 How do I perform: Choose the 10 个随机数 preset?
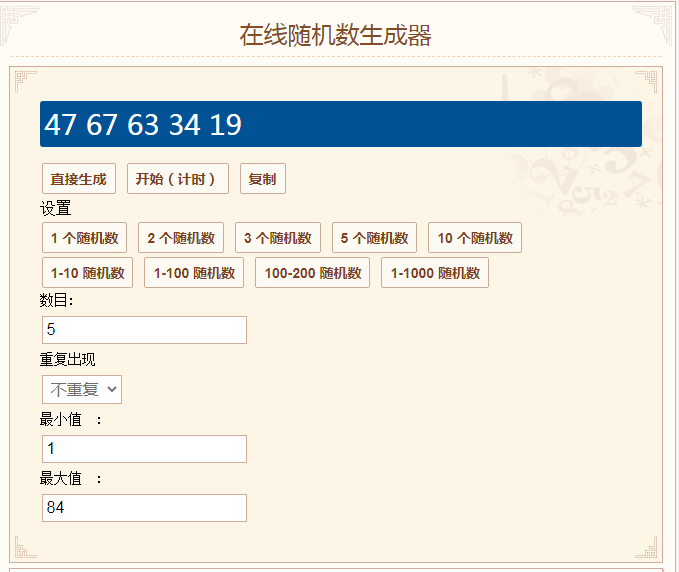[x=475, y=238]
